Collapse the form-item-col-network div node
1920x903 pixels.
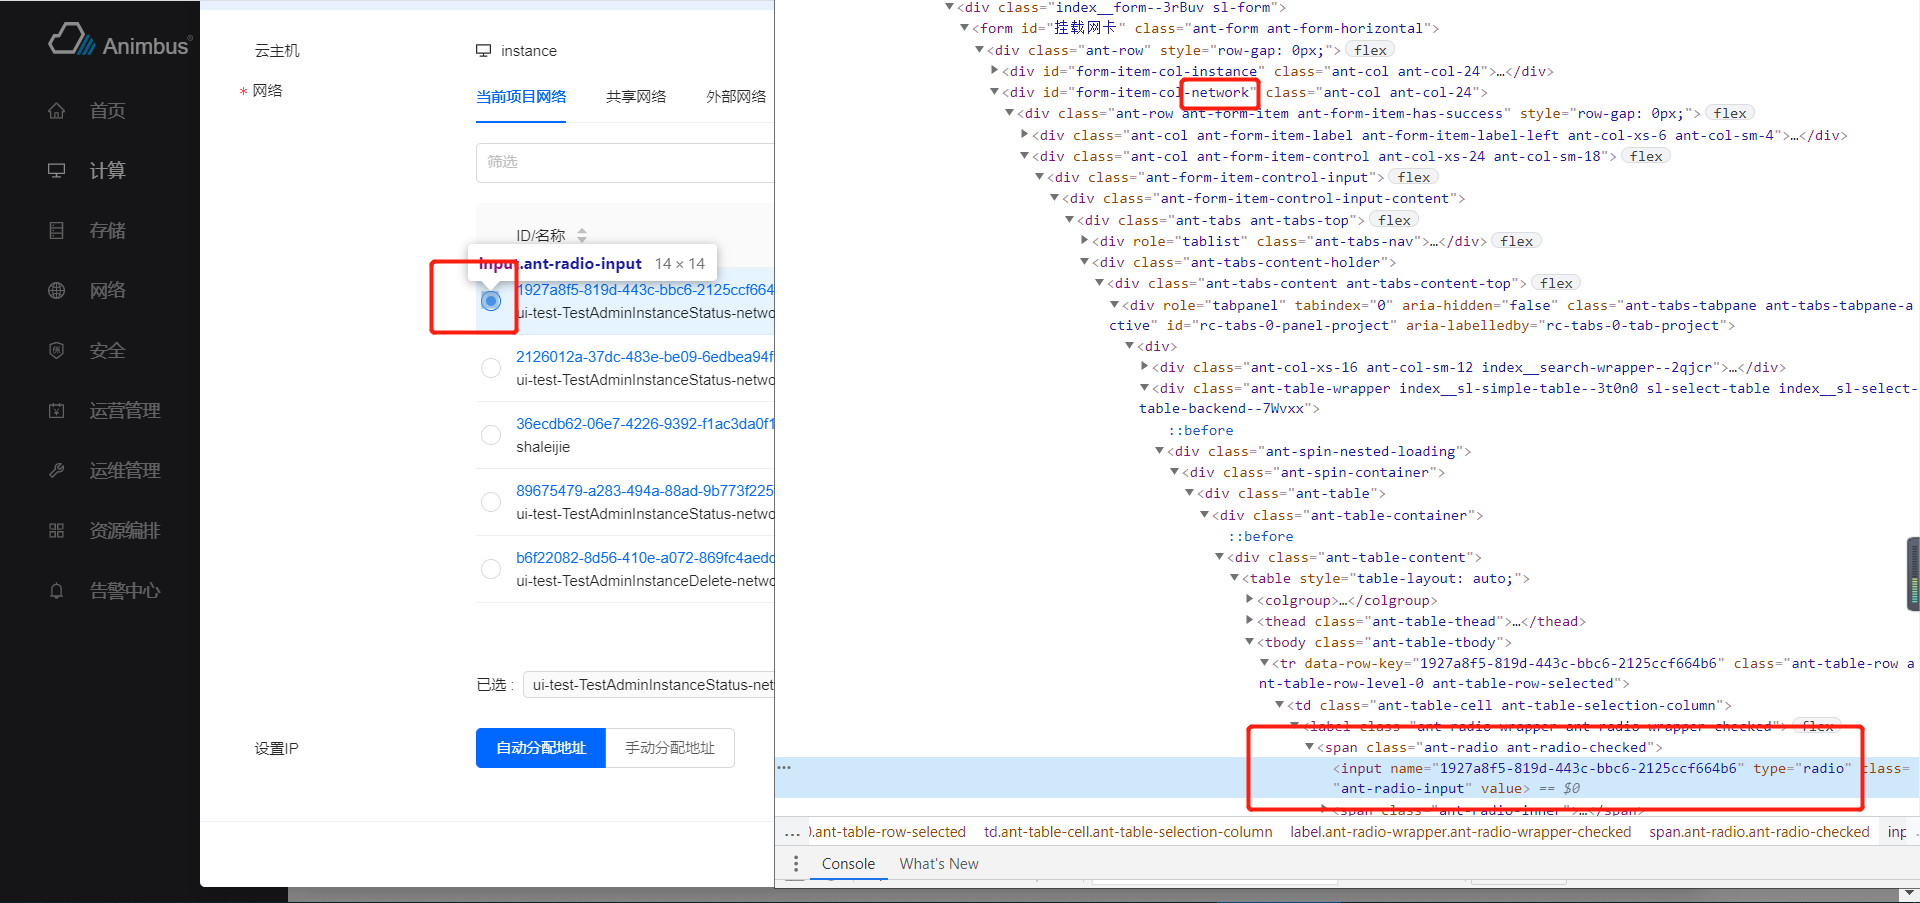(x=994, y=92)
